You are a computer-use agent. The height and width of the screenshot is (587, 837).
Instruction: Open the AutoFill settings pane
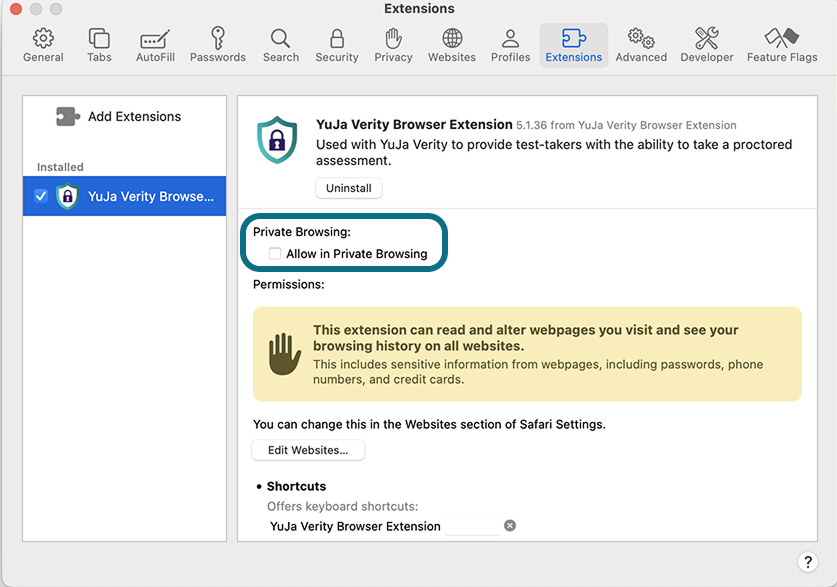[x=155, y=45]
